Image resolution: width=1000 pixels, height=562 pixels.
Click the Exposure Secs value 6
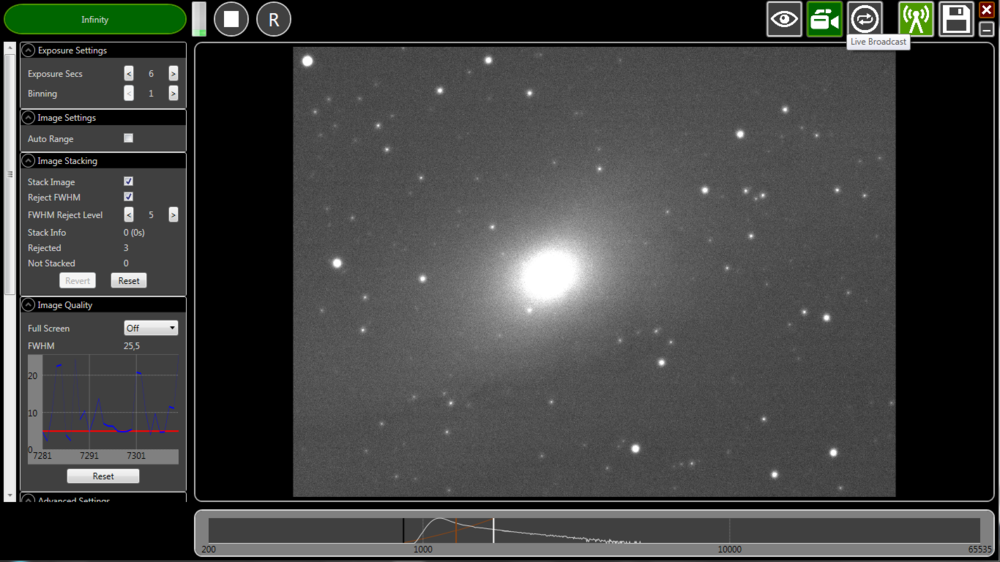[151, 74]
